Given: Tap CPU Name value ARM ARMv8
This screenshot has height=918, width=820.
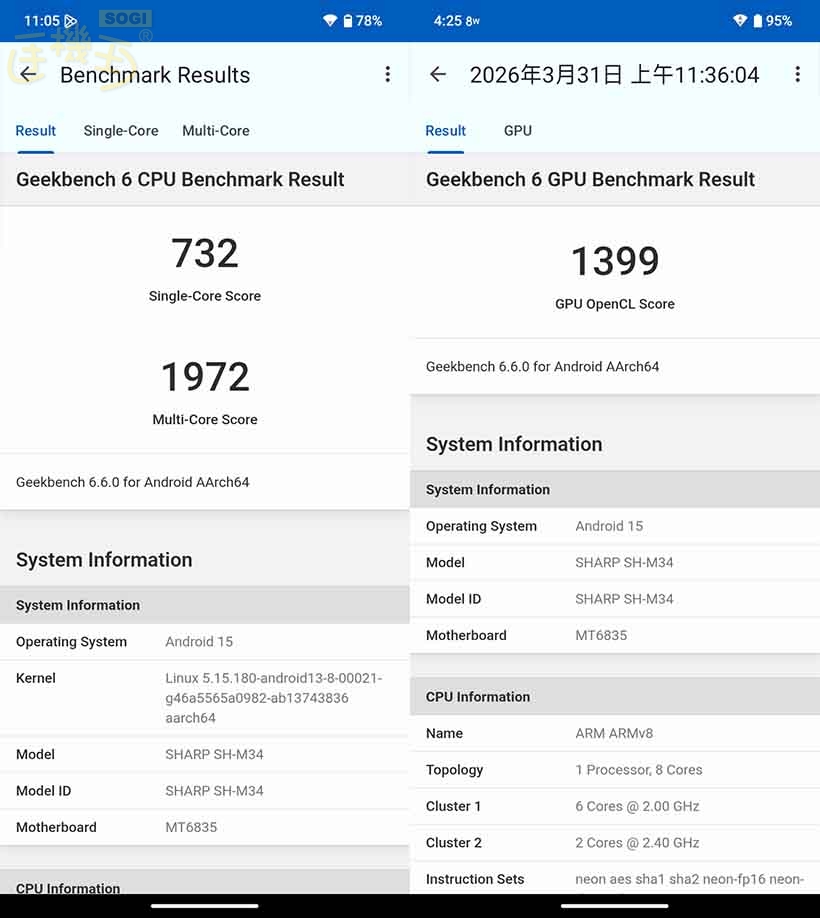Looking at the screenshot, I should (614, 734).
